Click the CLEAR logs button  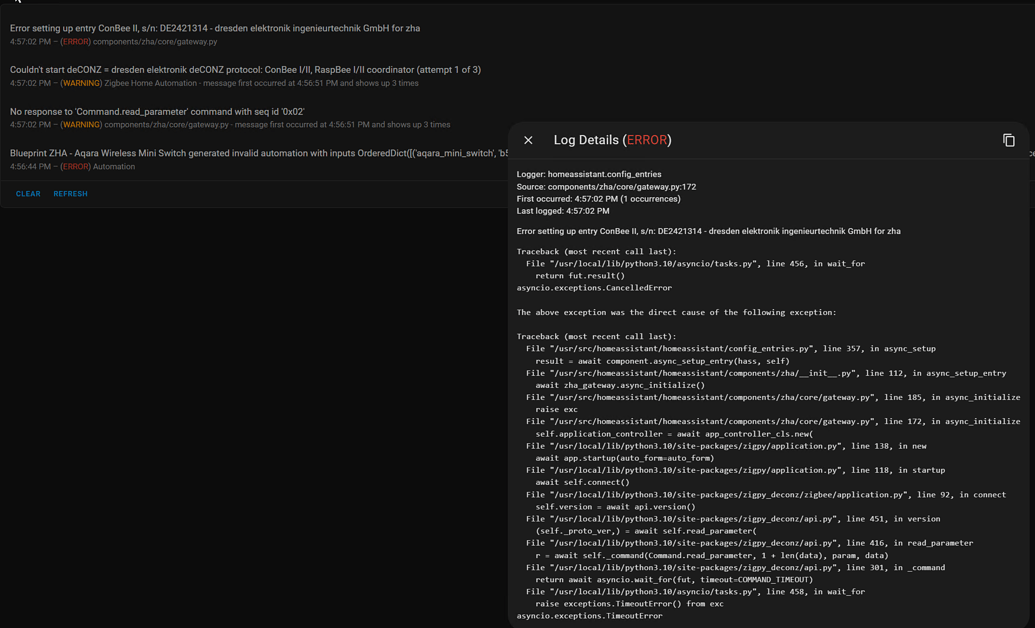click(x=28, y=193)
